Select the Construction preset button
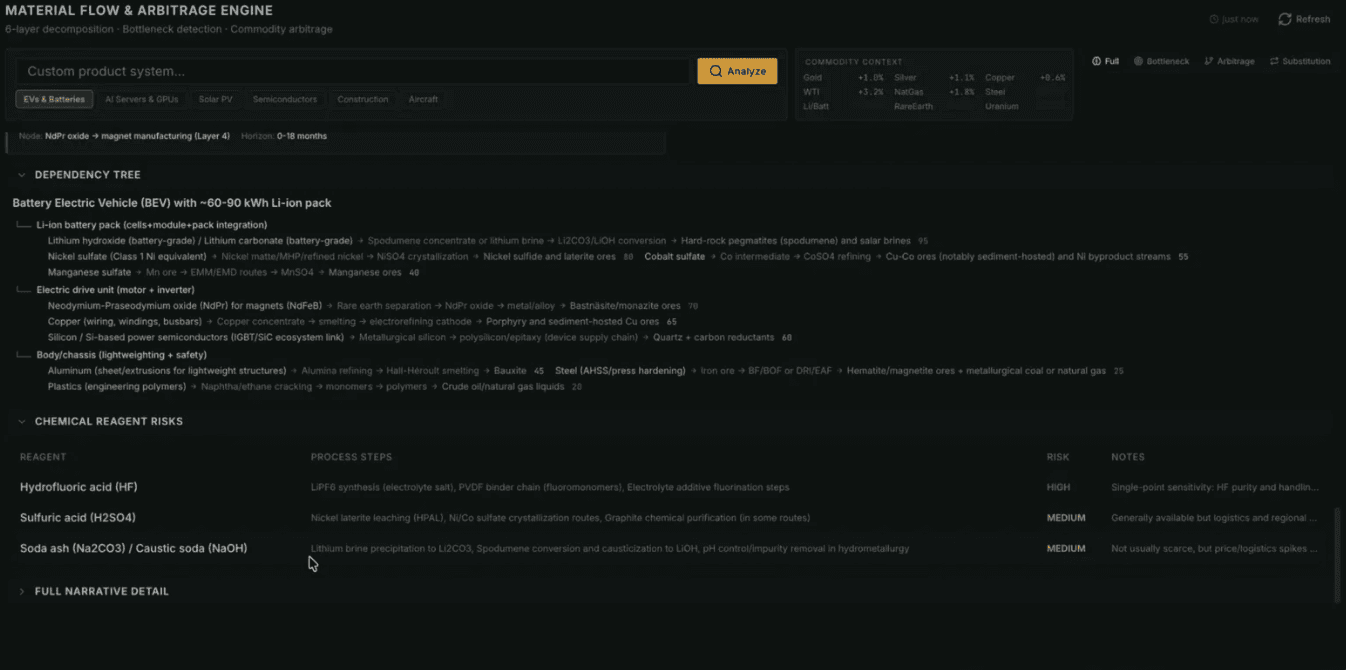The image size is (1346, 670). 362,99
